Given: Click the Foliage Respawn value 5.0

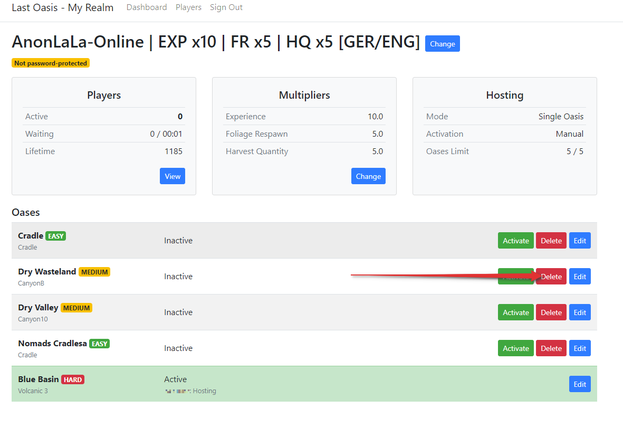Looking at the screenshot, I should [377, 134].
